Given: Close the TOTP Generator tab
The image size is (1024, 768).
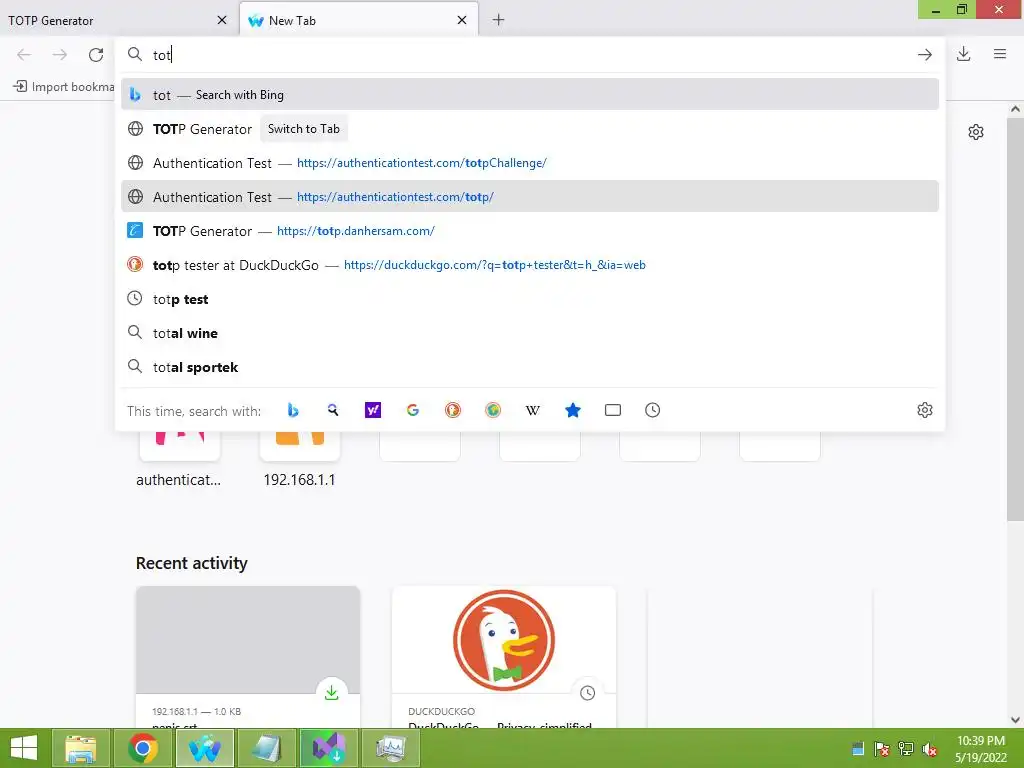Looking at the screenshot, I should 222,20.
